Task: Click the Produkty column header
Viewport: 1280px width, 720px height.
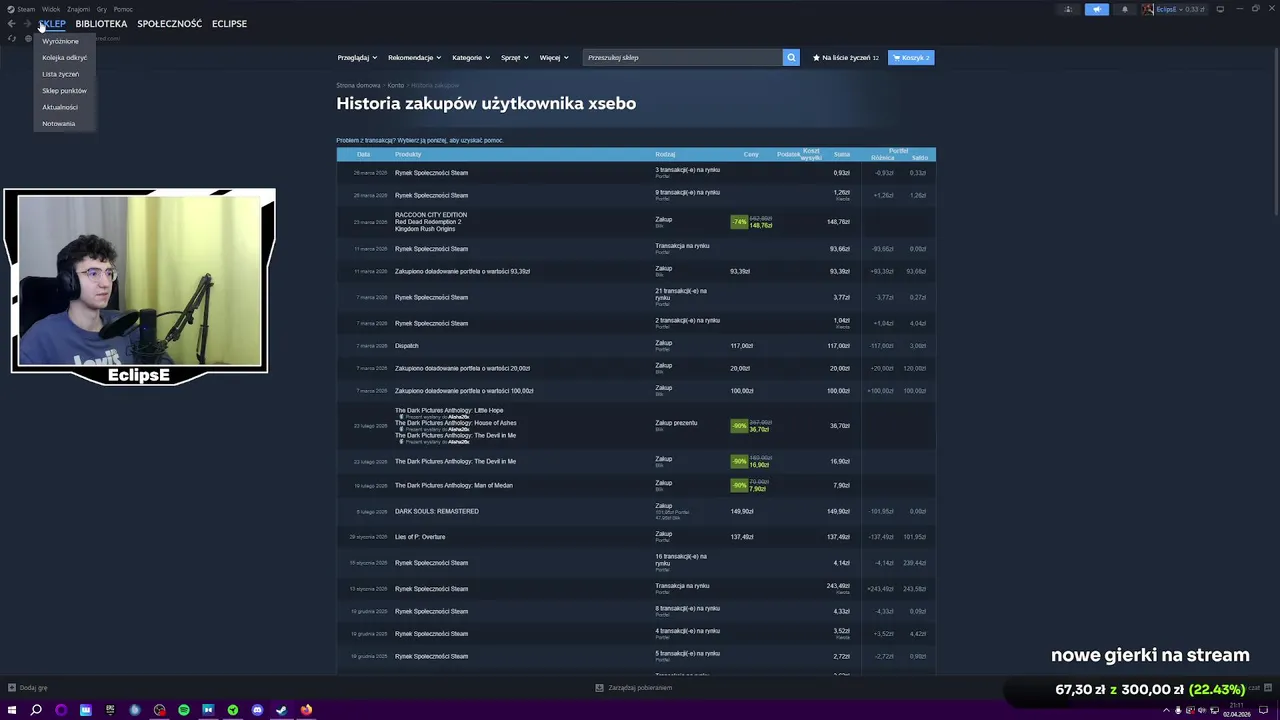Action: (408, 154)
